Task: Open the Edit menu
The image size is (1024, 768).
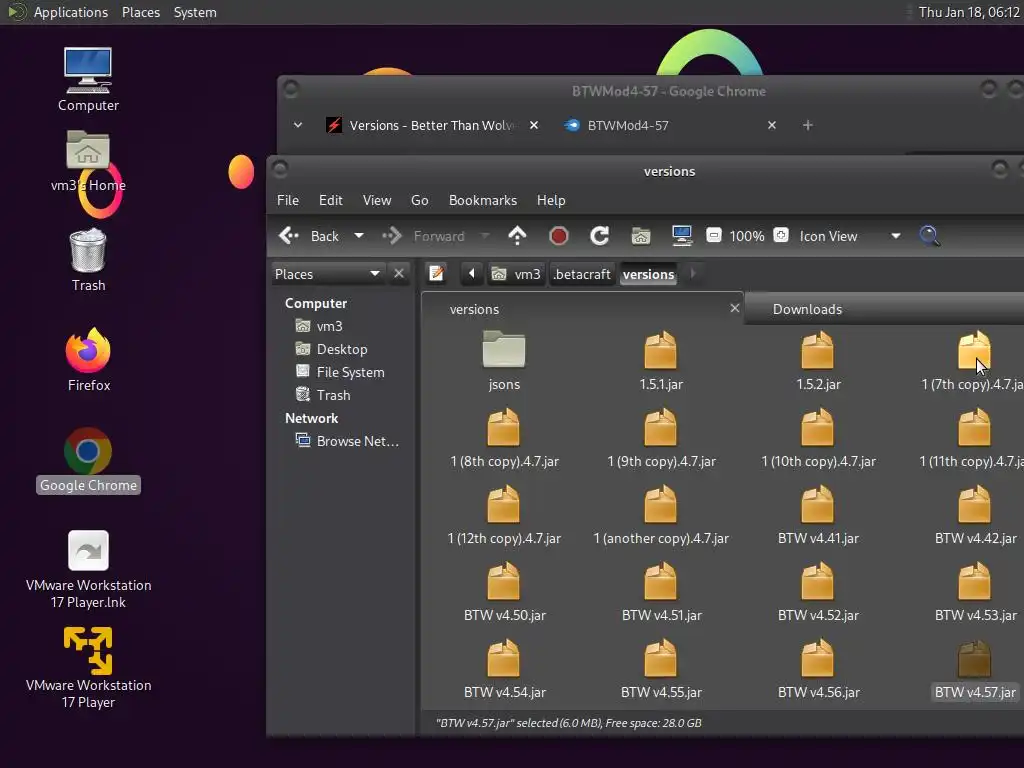Action: (330, 200)
